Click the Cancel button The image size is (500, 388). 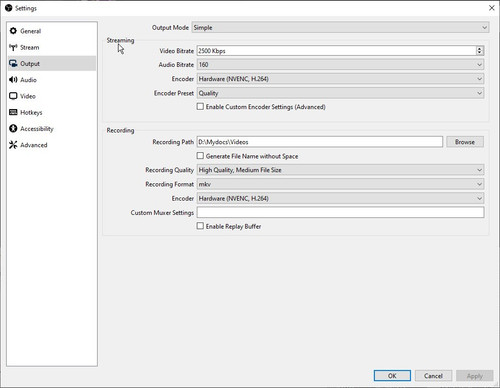point(433,376)
